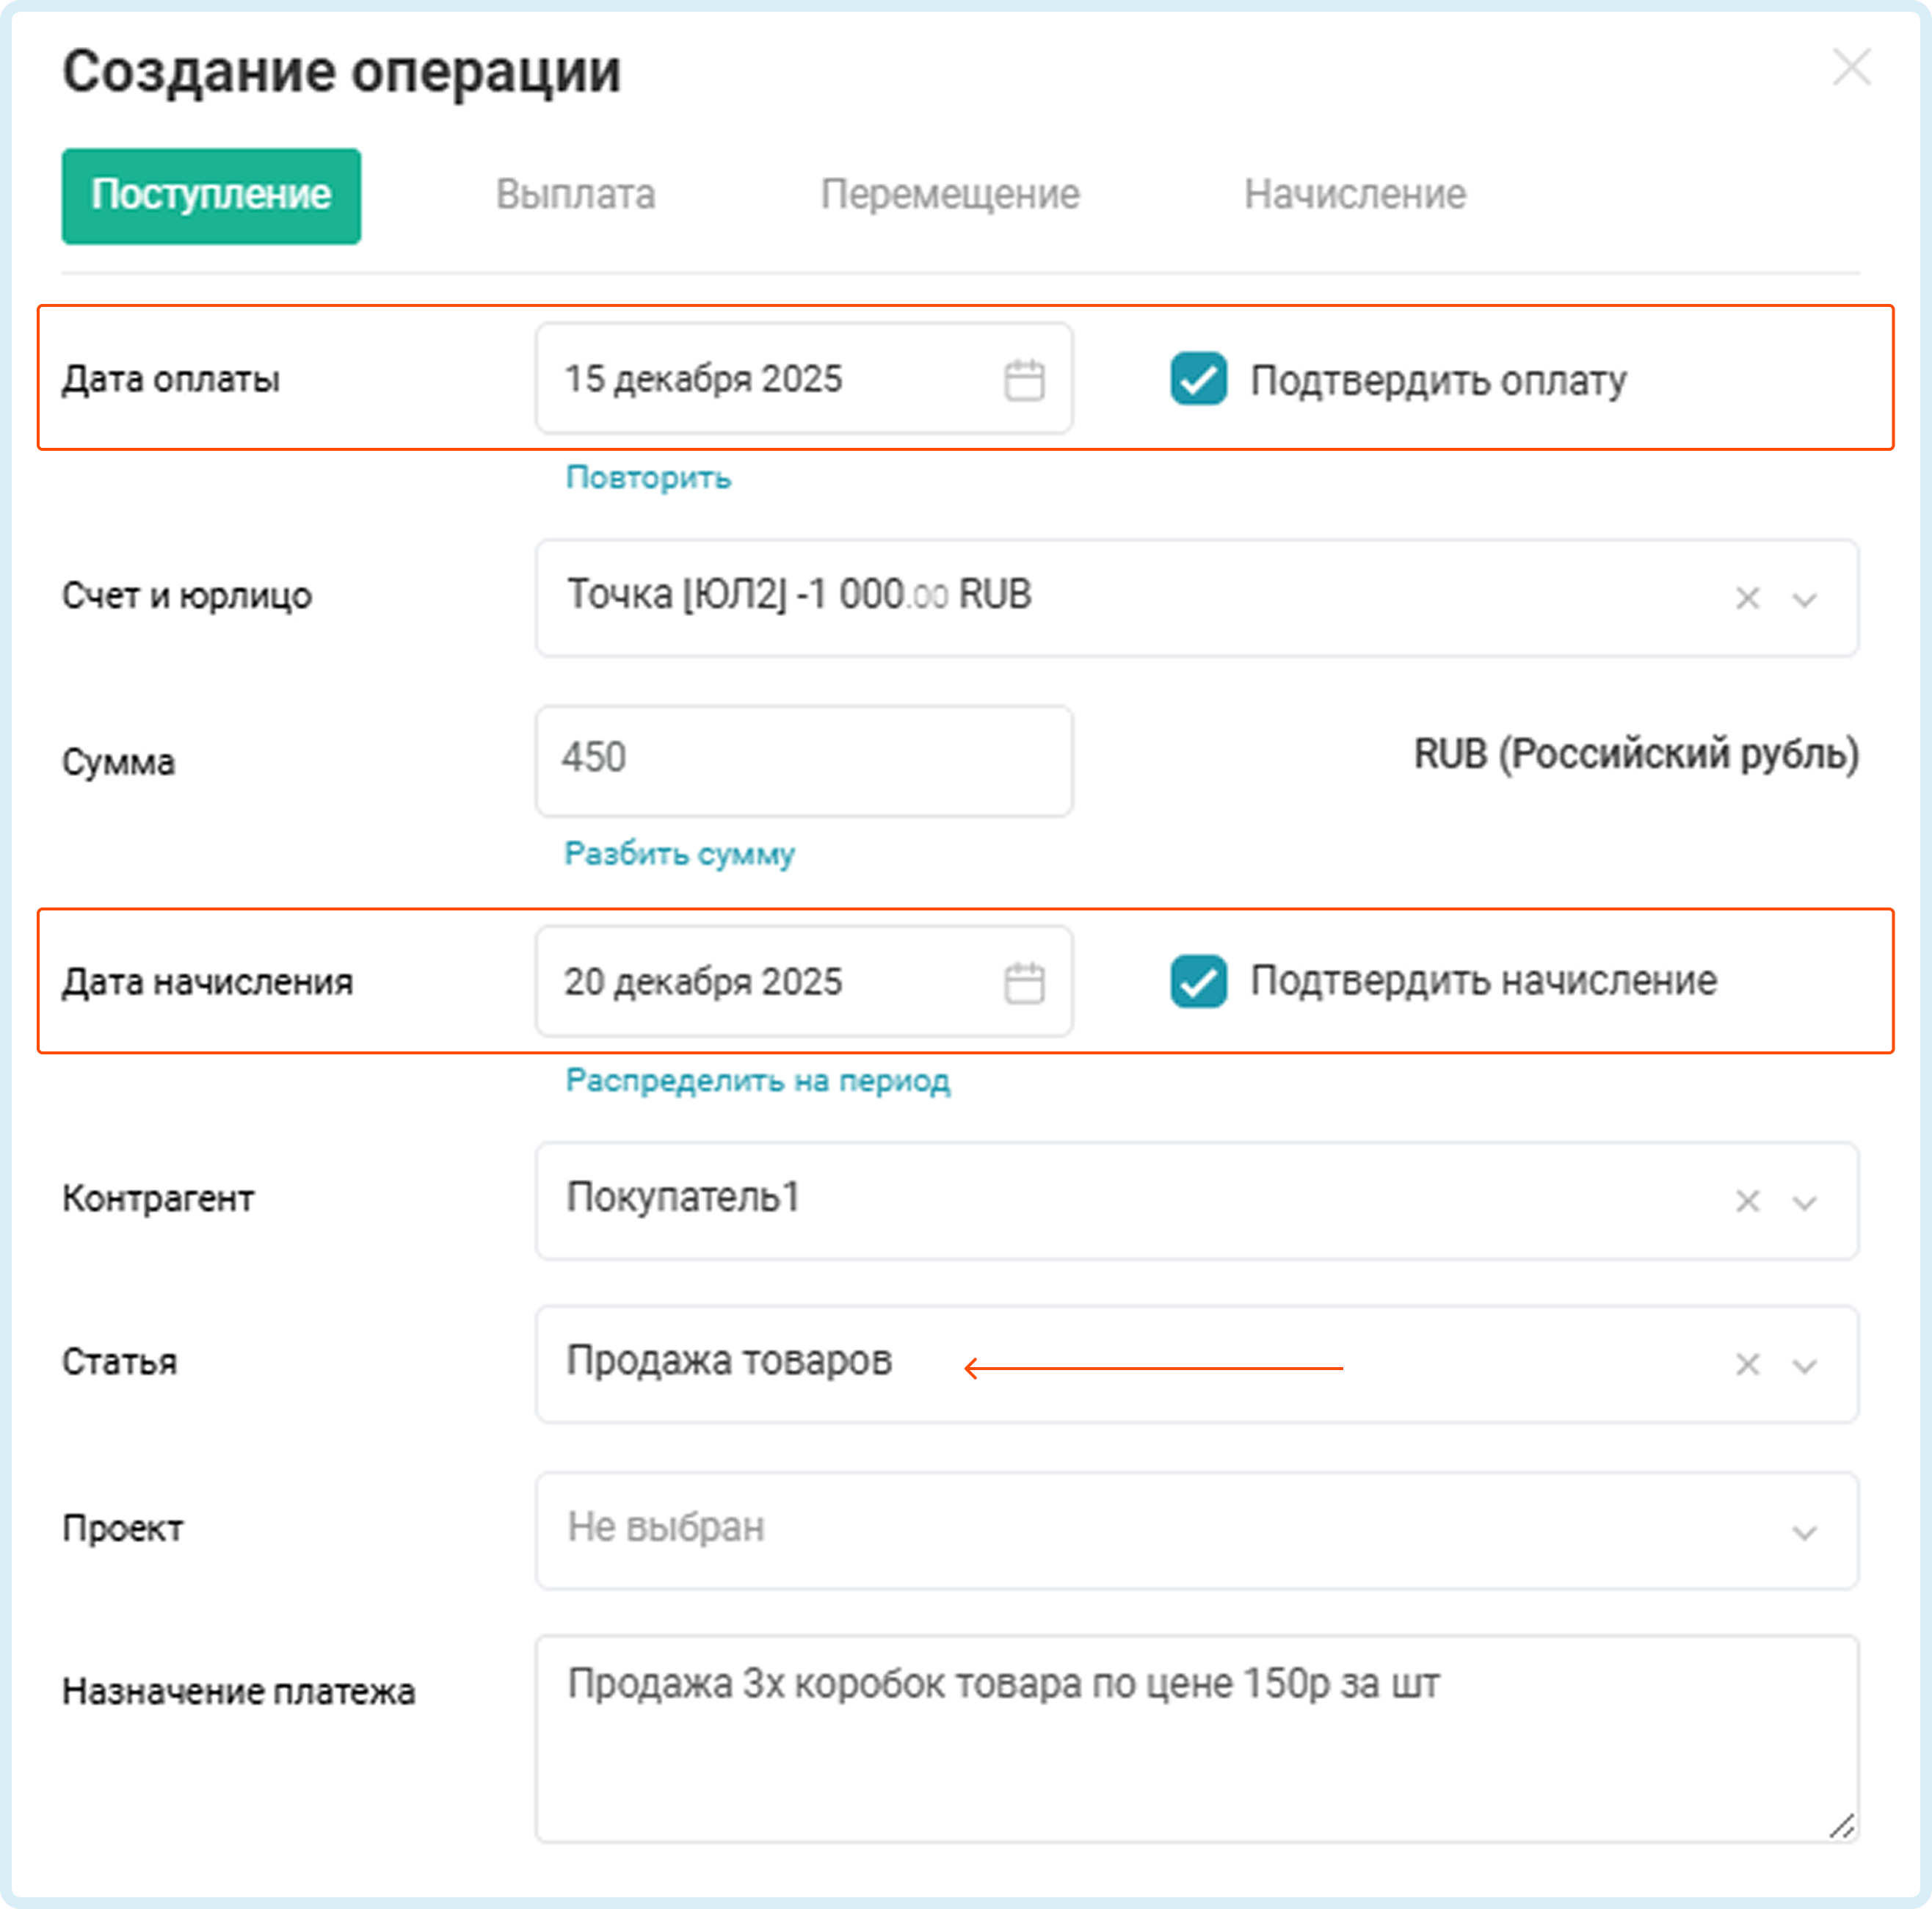Open calendar icon for Дата начисления
Image resolution: width=1932 pixels, height=1909 pixels.
coord(1023,983)
